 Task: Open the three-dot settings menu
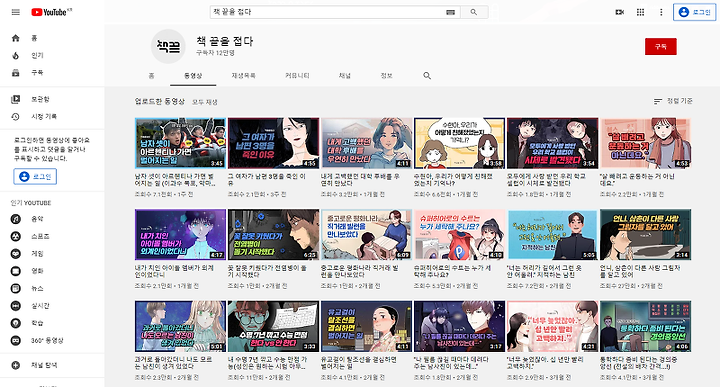[661, 12]
